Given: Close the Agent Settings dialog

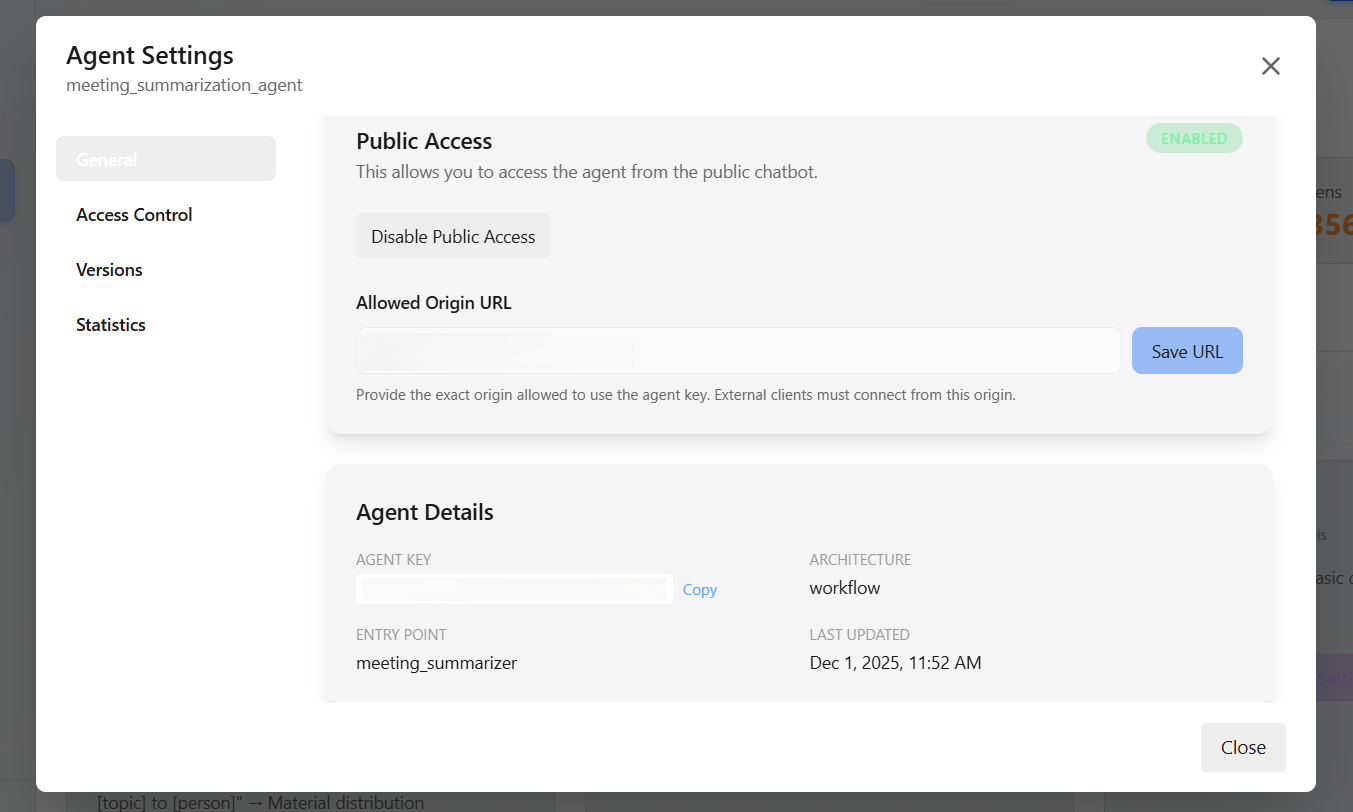Looking at the screenshot, I should point(1243,747).
